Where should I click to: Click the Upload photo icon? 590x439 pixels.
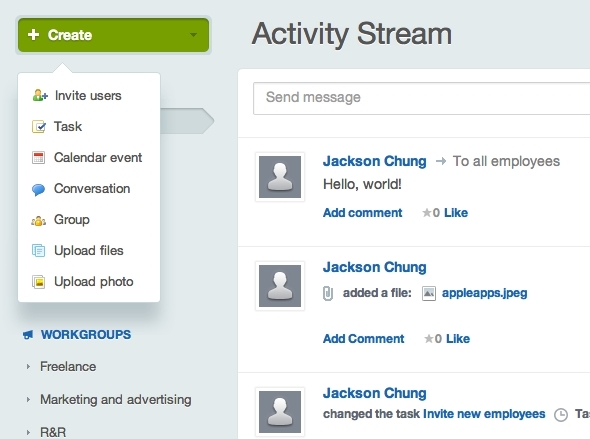point(38,282)
